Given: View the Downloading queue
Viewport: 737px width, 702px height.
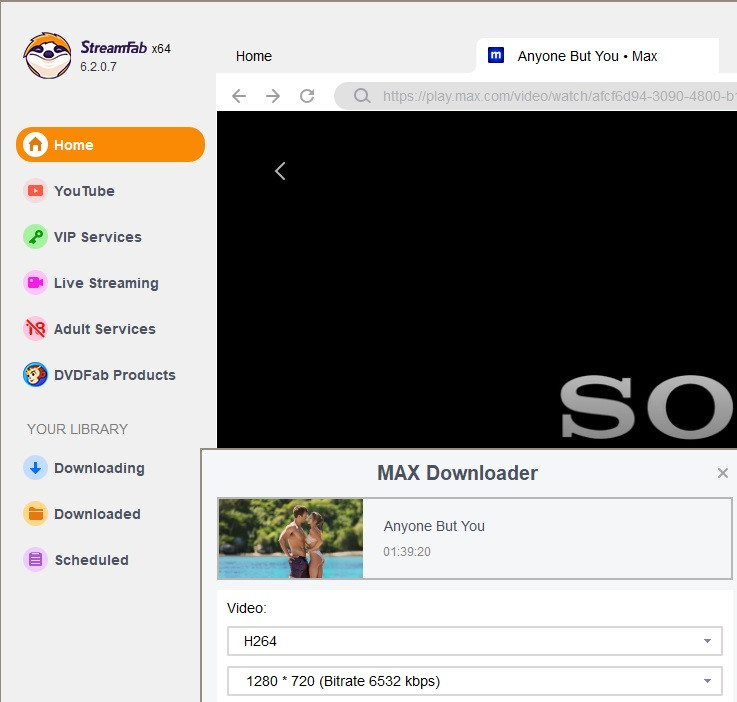Looking at the screenshot, I should point(98,468).
